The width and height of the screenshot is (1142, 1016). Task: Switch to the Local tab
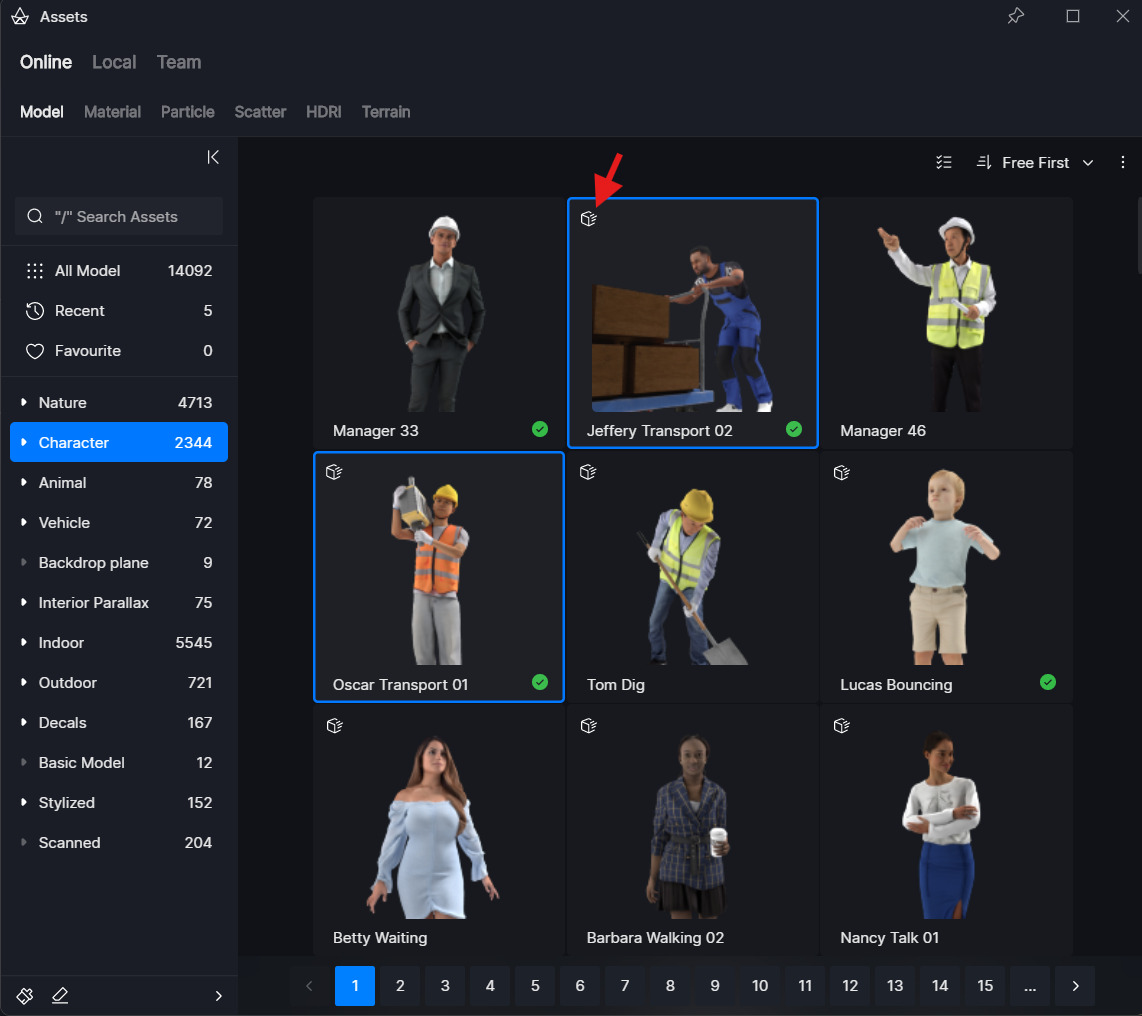point(114,62)
